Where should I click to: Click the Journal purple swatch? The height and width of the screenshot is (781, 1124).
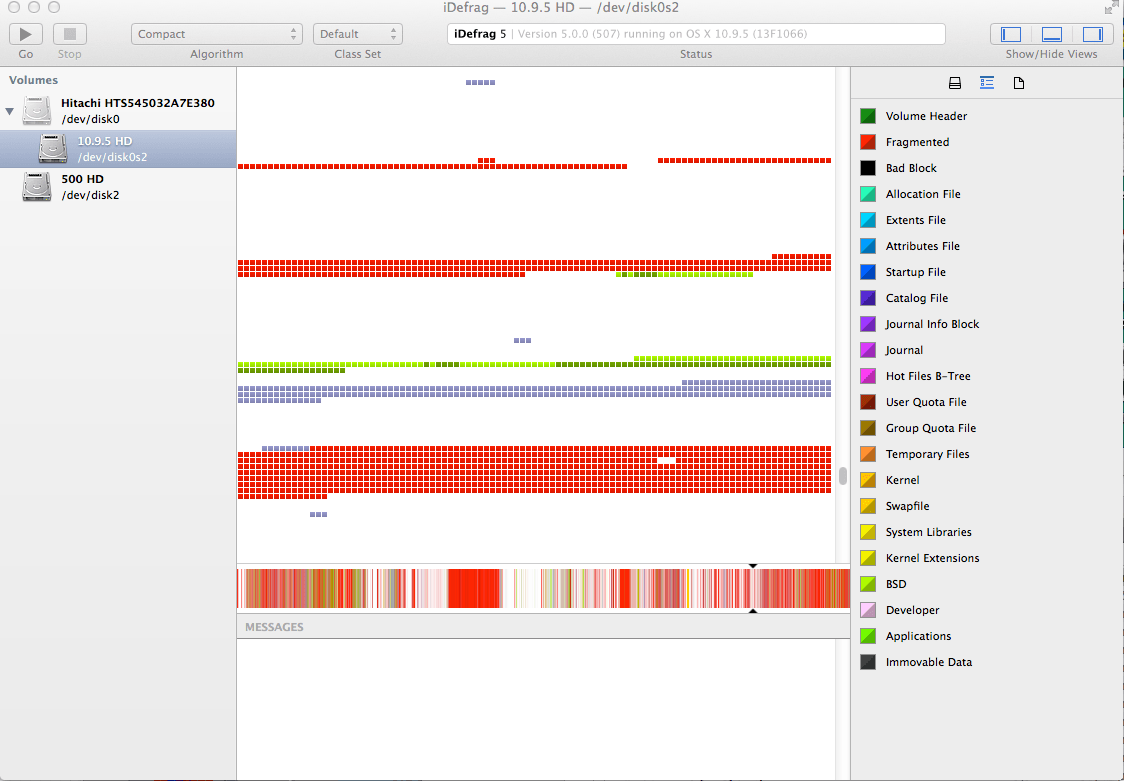tap(868, 350)
